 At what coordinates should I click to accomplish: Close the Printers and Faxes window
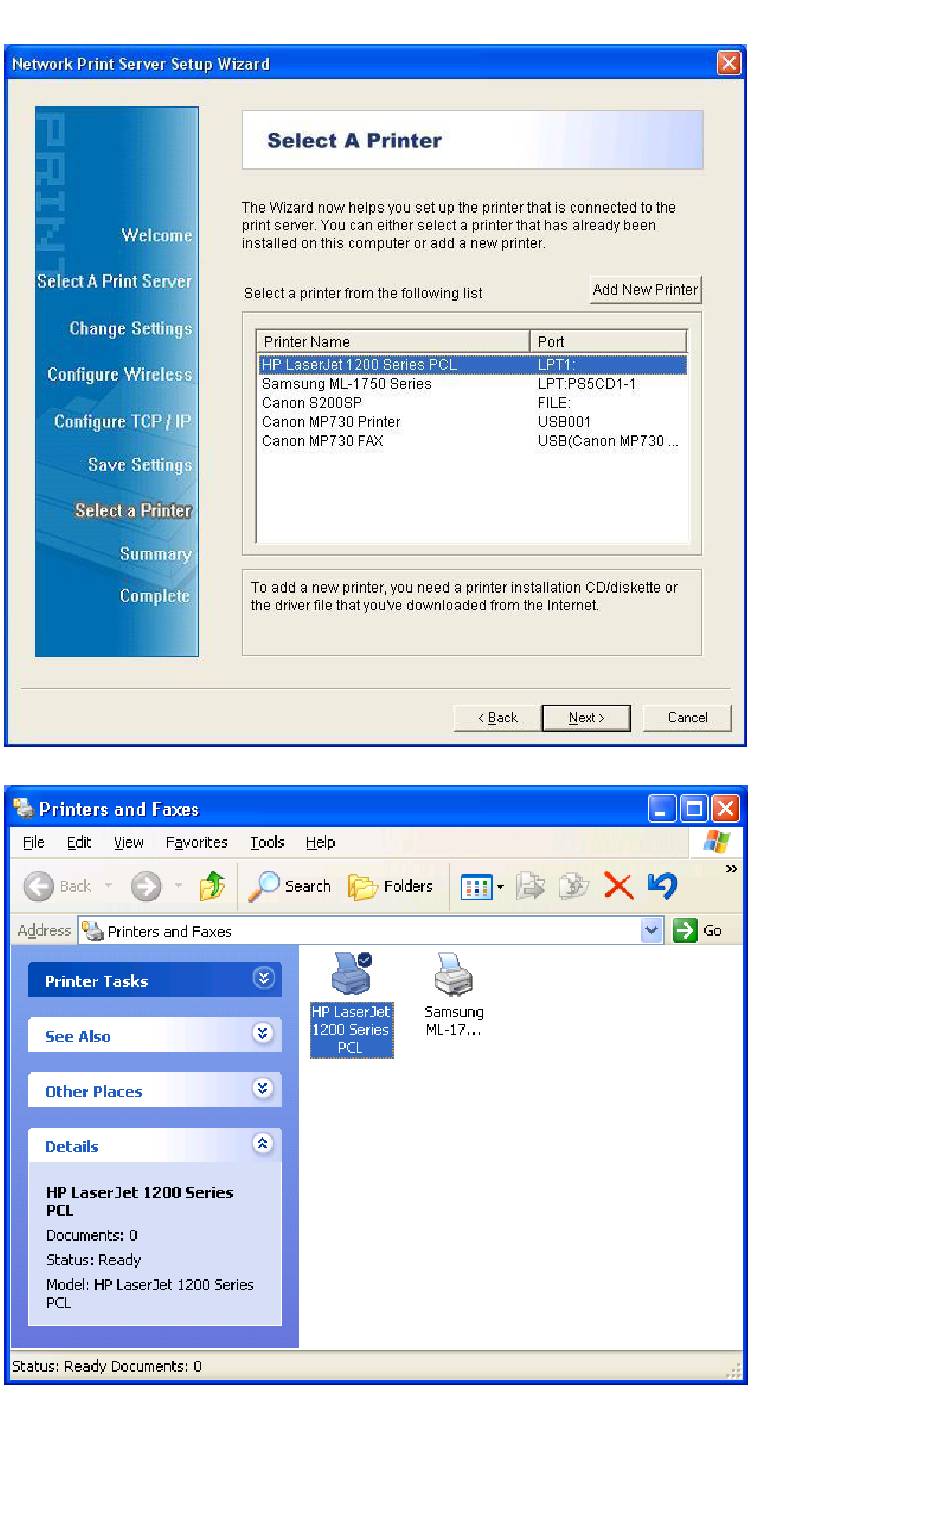(725, 808)
